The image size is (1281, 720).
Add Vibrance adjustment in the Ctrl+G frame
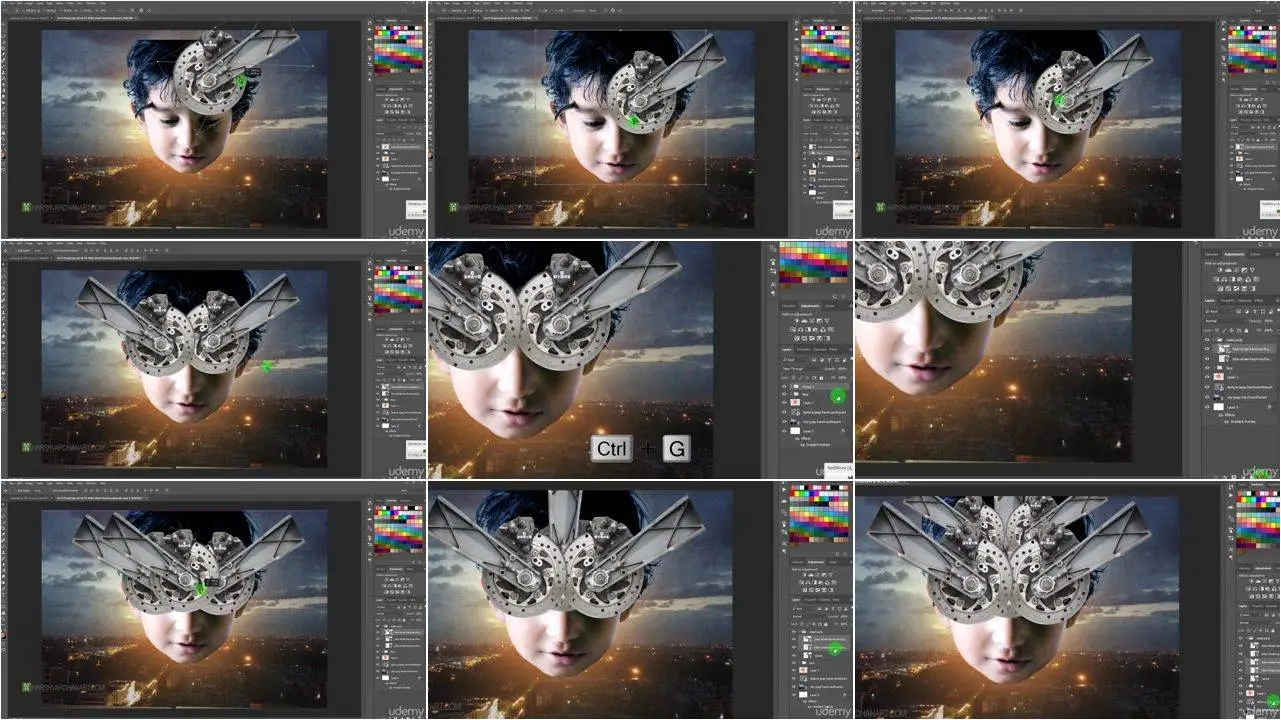pos(827,321)
